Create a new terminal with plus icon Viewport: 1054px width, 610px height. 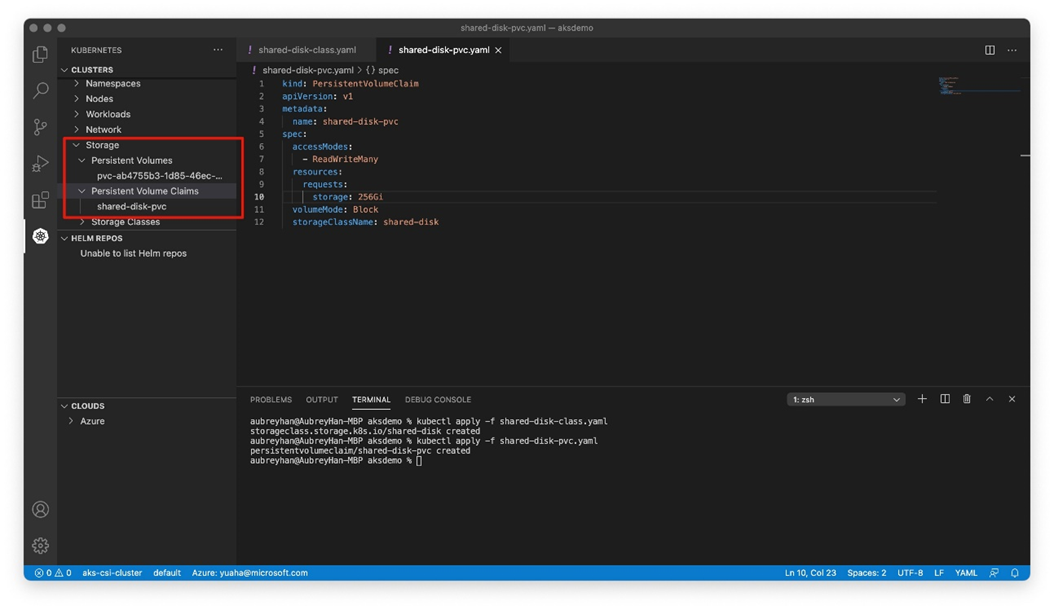(922, 399)
